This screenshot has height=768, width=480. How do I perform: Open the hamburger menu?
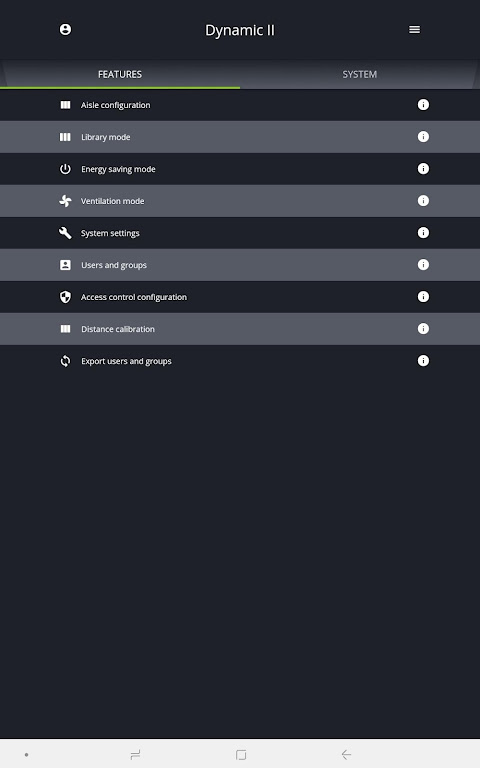414,29
